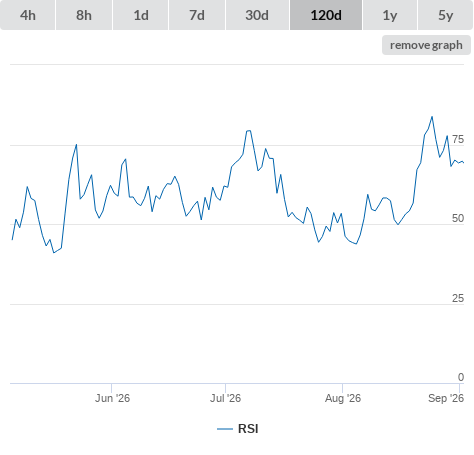Viewport: 474px width, 455px height.
Task: Select the 4h time range tab
Action: point(28,15)
